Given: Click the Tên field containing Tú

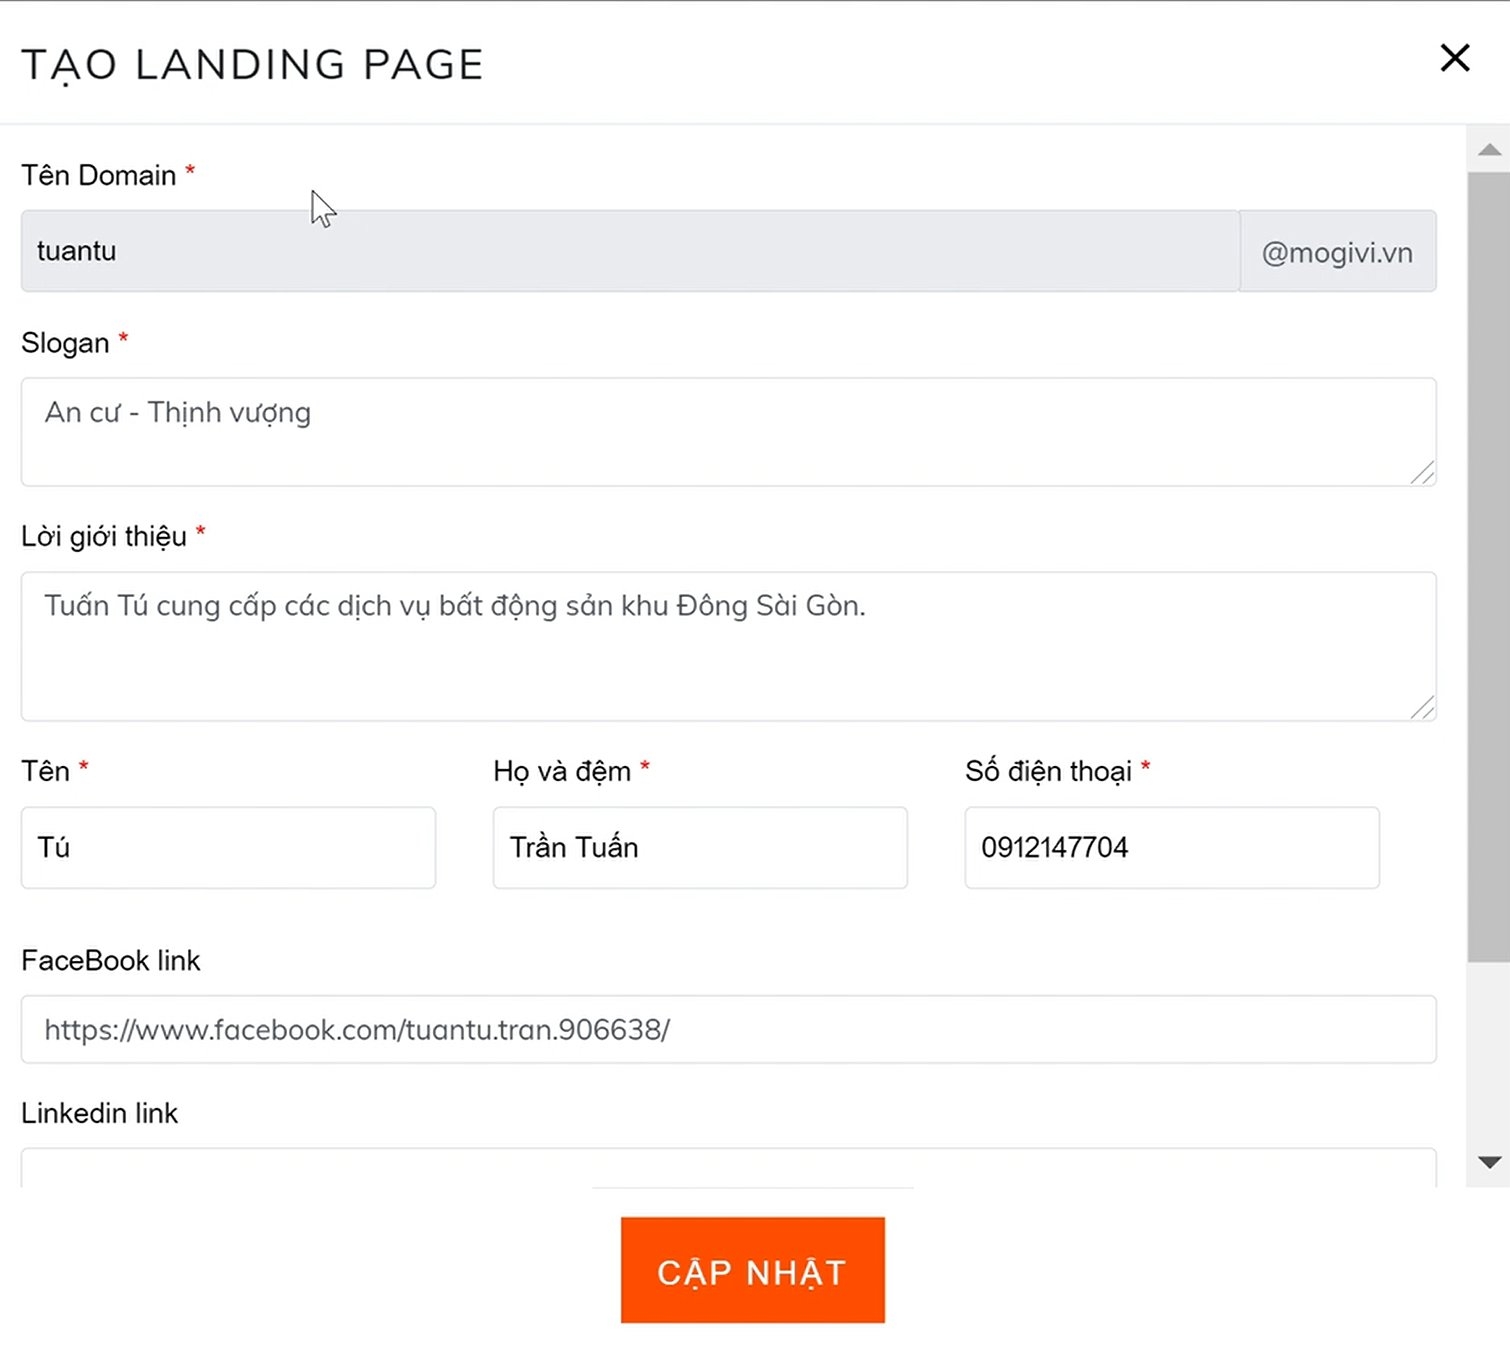Looking at the screenshot, I should tap(228, 847).
